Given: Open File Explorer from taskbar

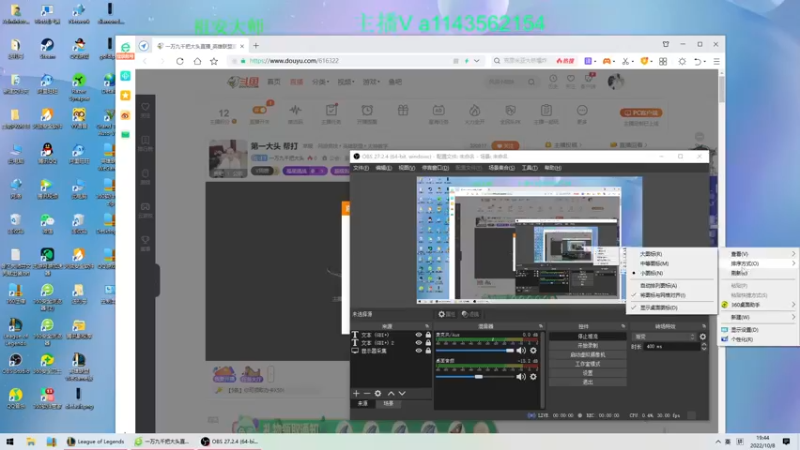Looking at the screenshot, I should coord(31,441).
